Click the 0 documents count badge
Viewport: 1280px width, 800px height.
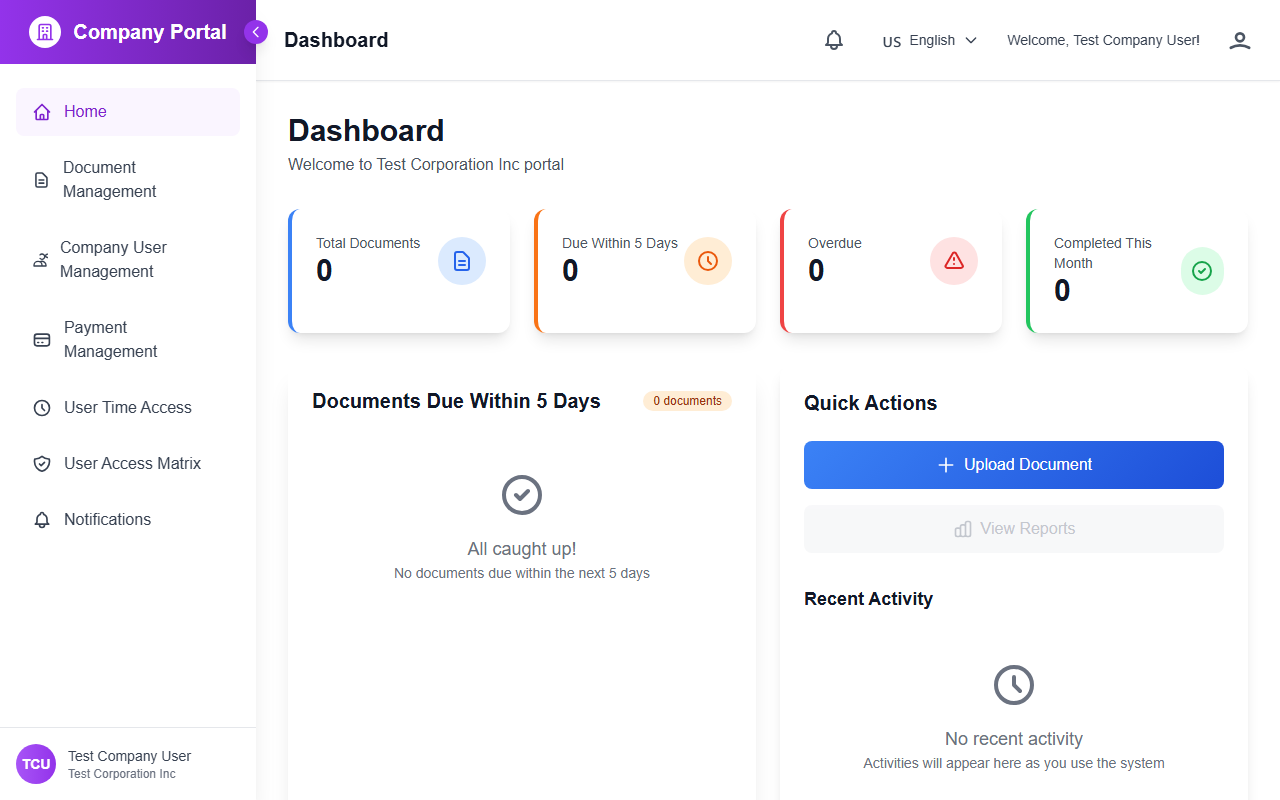[687, 400]
